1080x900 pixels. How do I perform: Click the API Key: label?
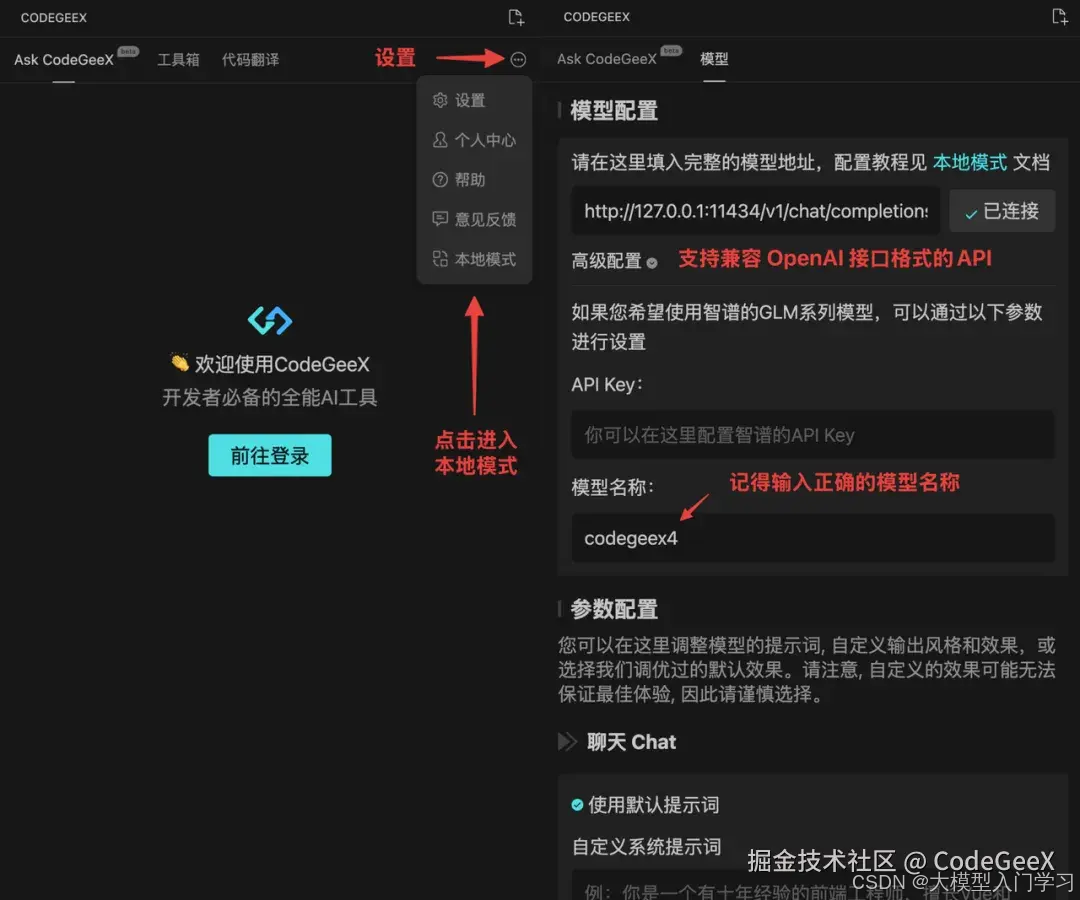click(607, 384)
